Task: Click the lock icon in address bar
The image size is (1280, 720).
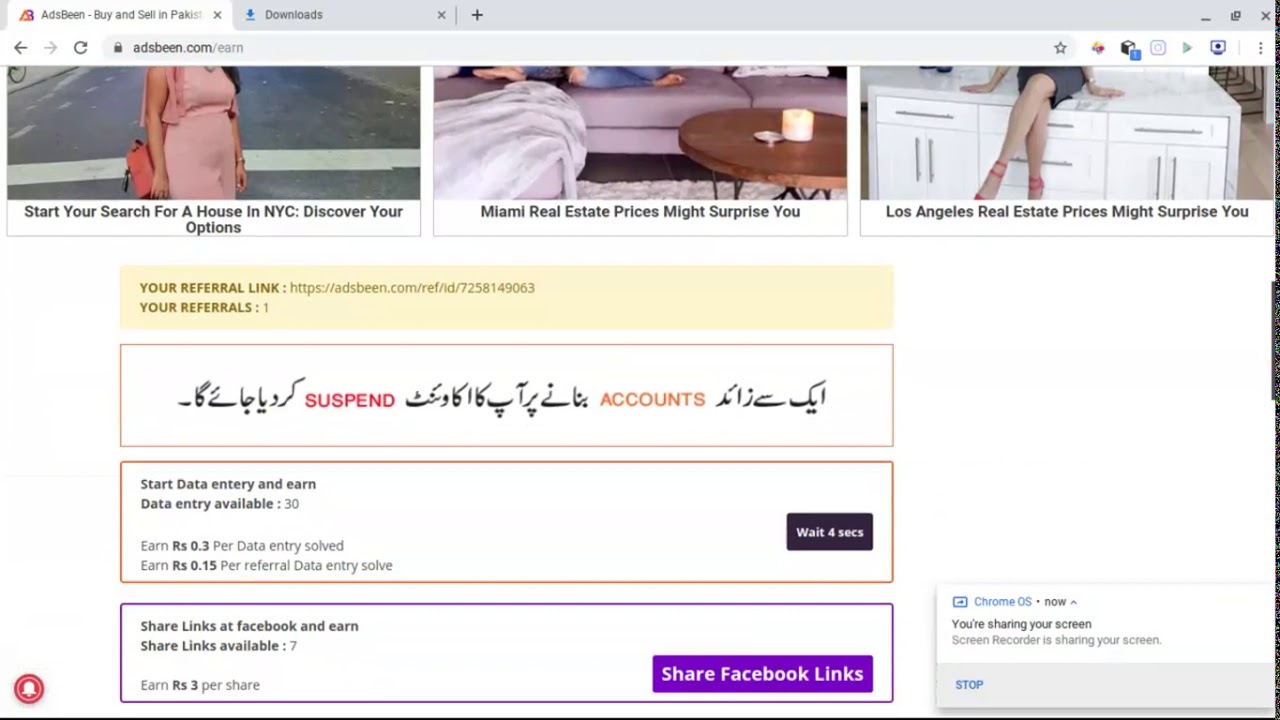Action: pyautogui.click(x=118, y=47)
